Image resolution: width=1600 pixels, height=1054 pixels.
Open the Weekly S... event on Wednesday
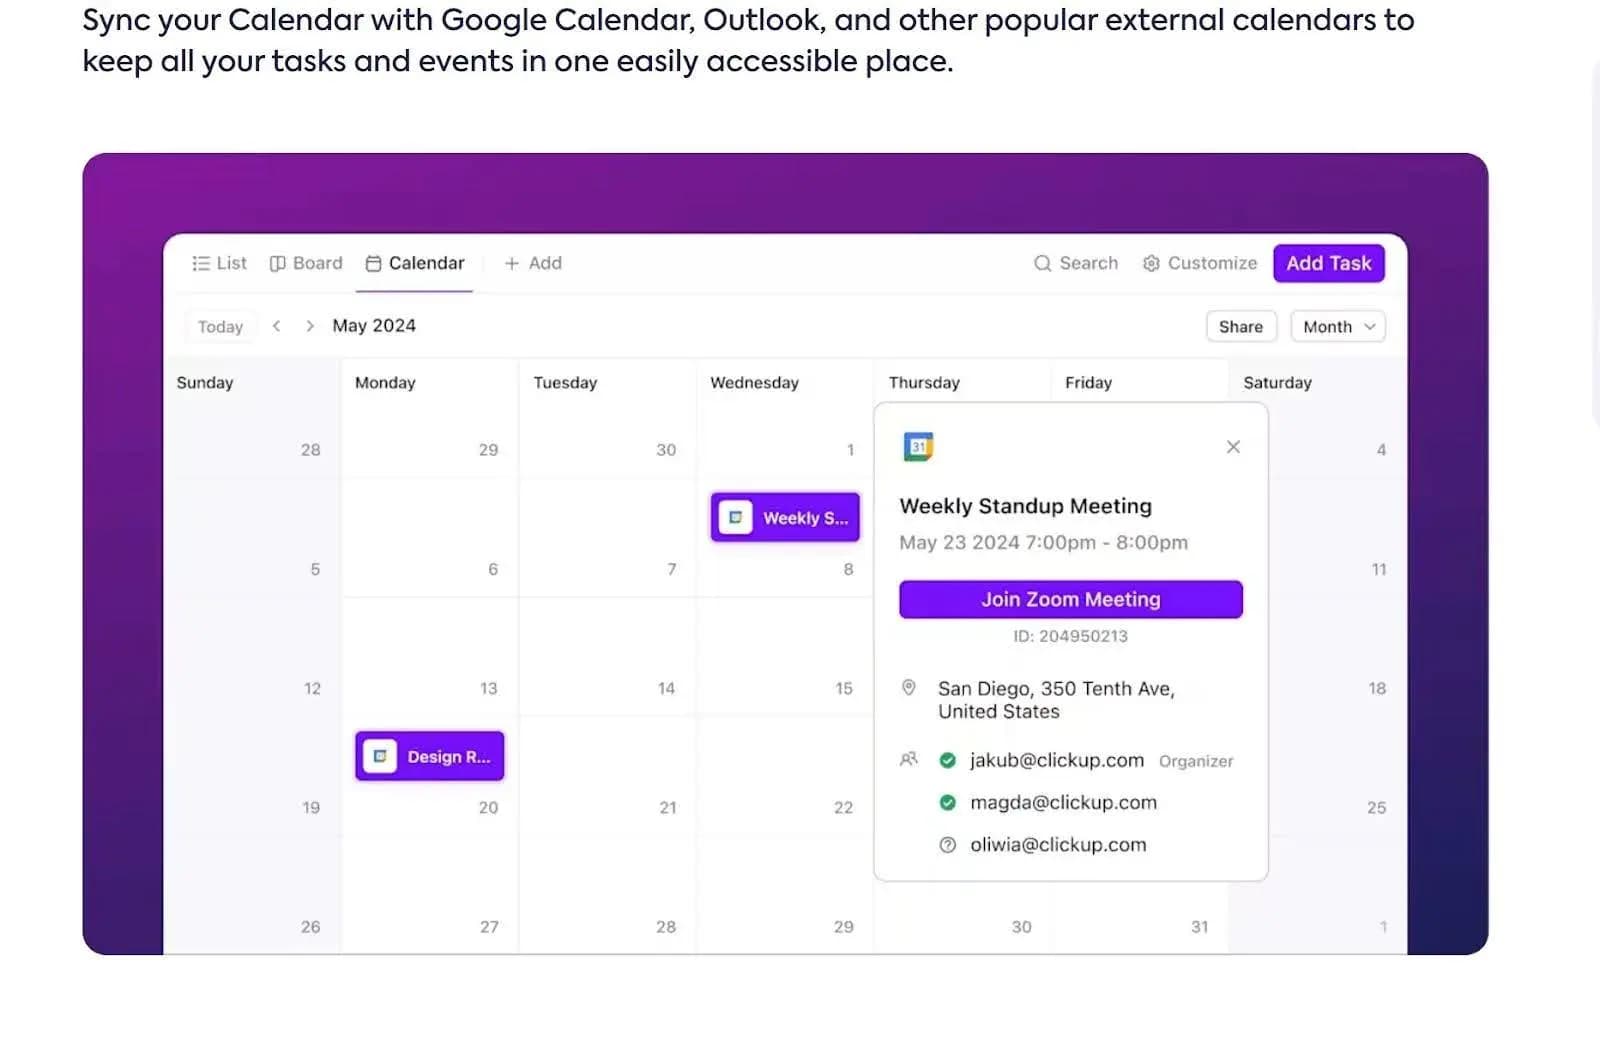click(785, 518)
